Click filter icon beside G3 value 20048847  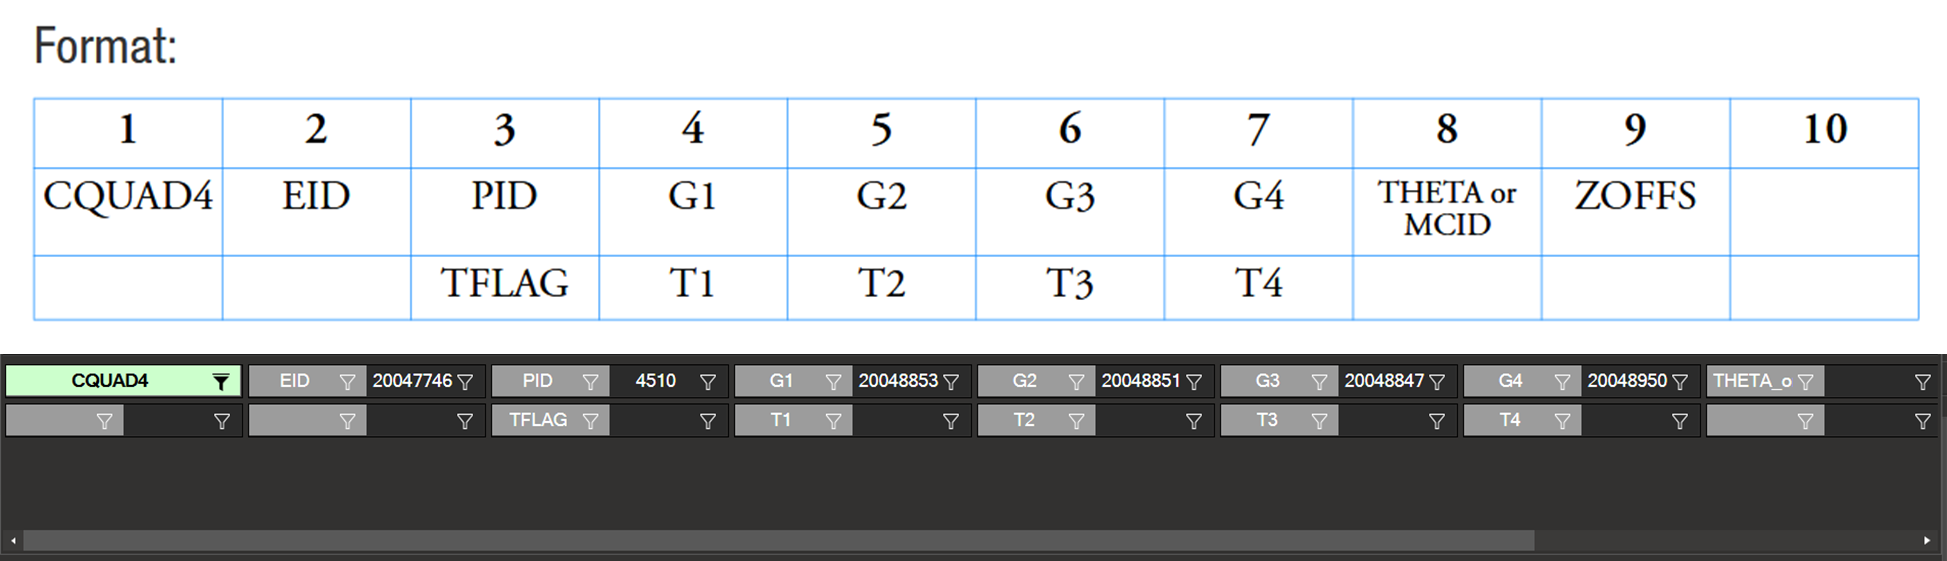coord(1437,382)
